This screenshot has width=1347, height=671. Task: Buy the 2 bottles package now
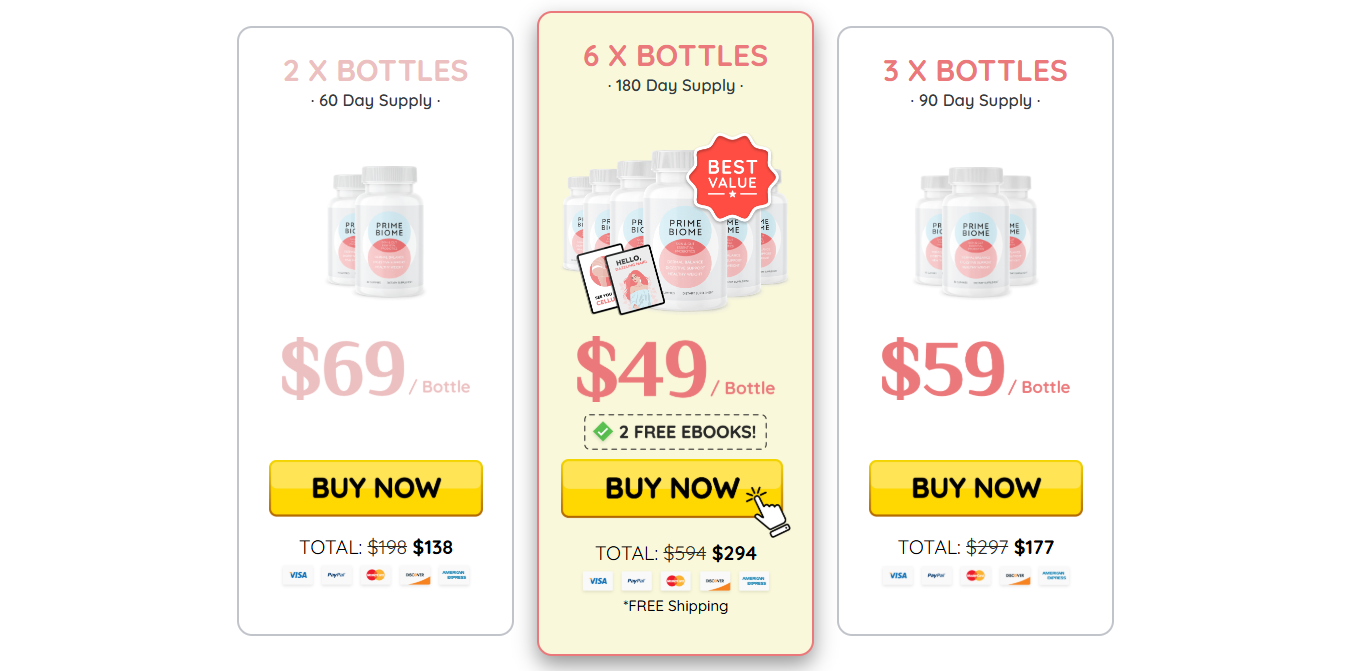click(376, 488)
